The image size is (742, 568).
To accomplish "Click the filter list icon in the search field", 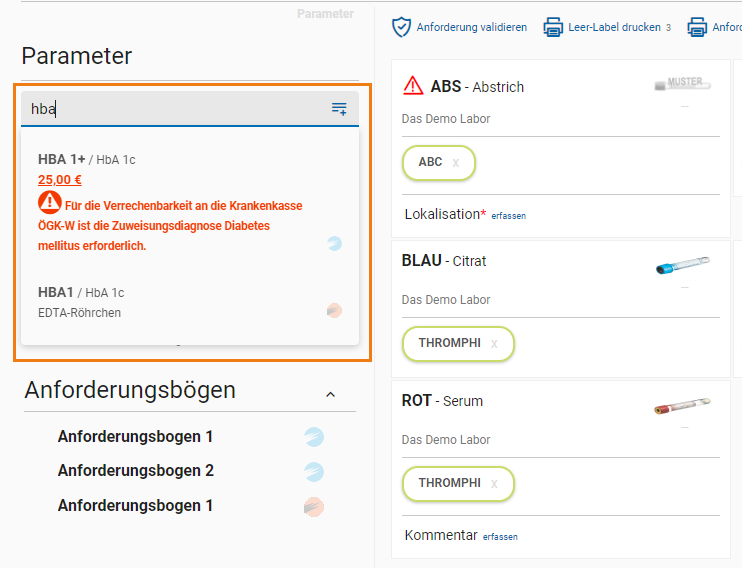I will (x=339, y=109).
